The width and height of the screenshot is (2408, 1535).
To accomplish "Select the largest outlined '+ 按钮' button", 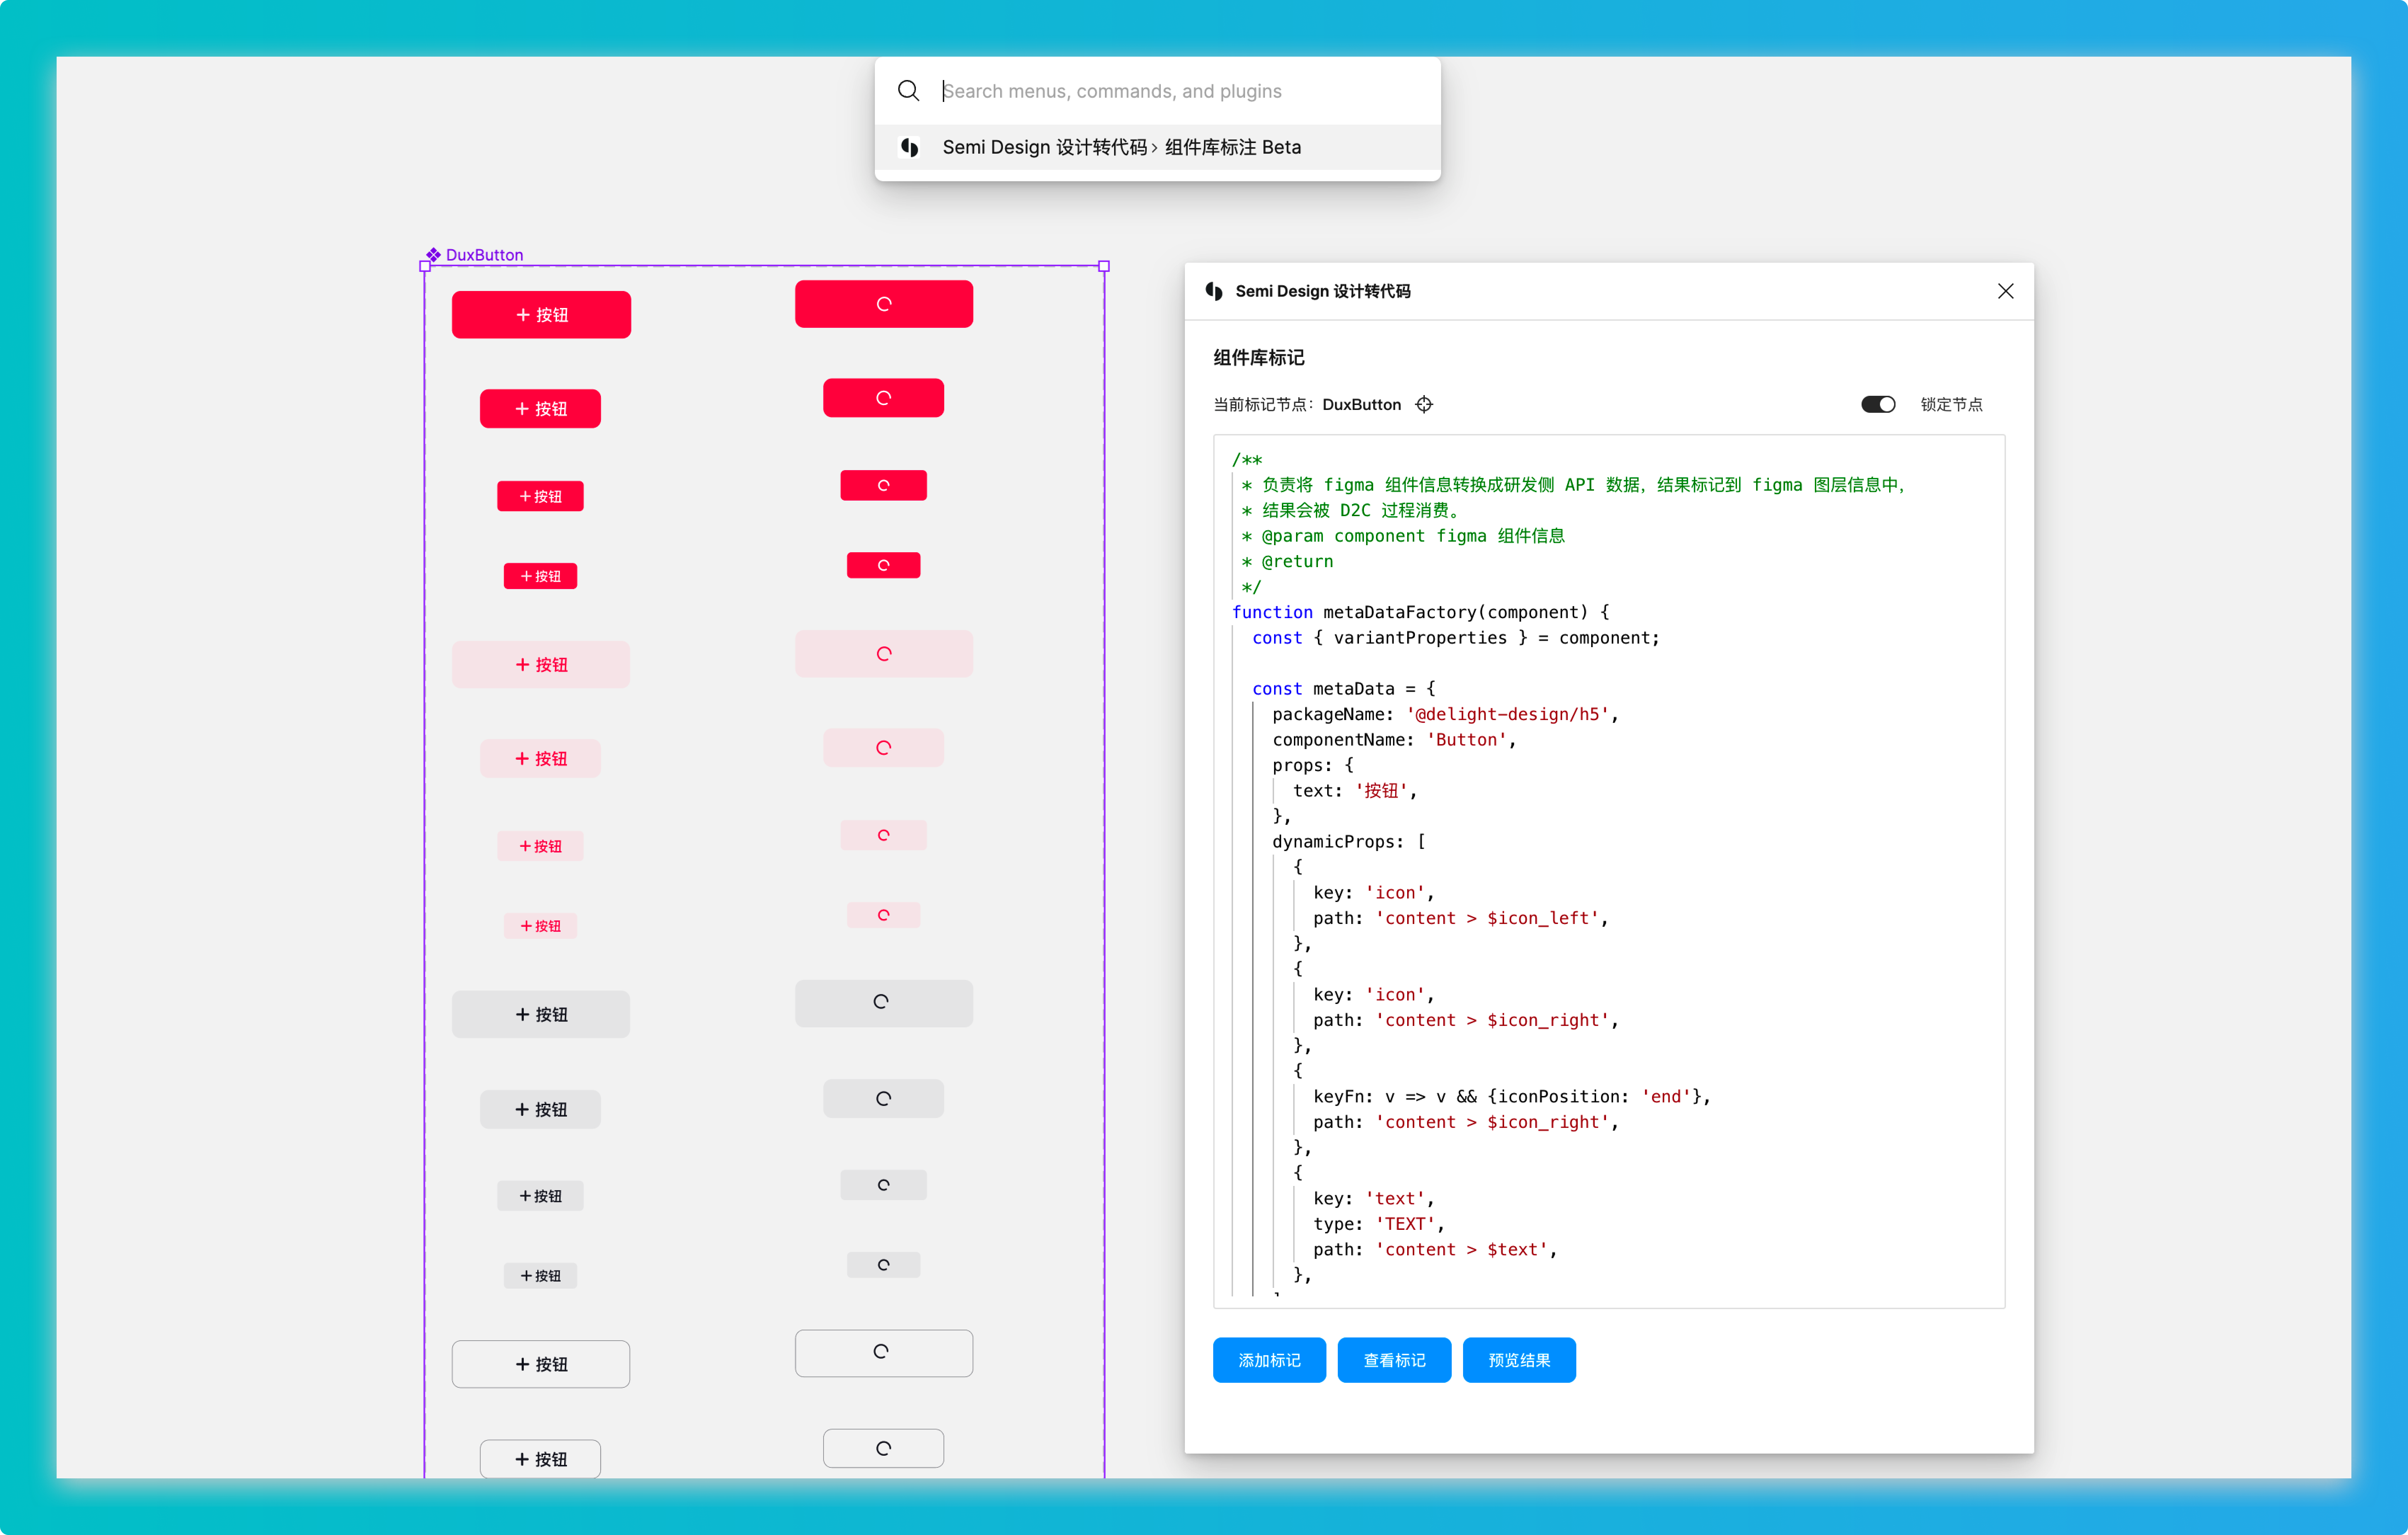I will [541, 1364].
